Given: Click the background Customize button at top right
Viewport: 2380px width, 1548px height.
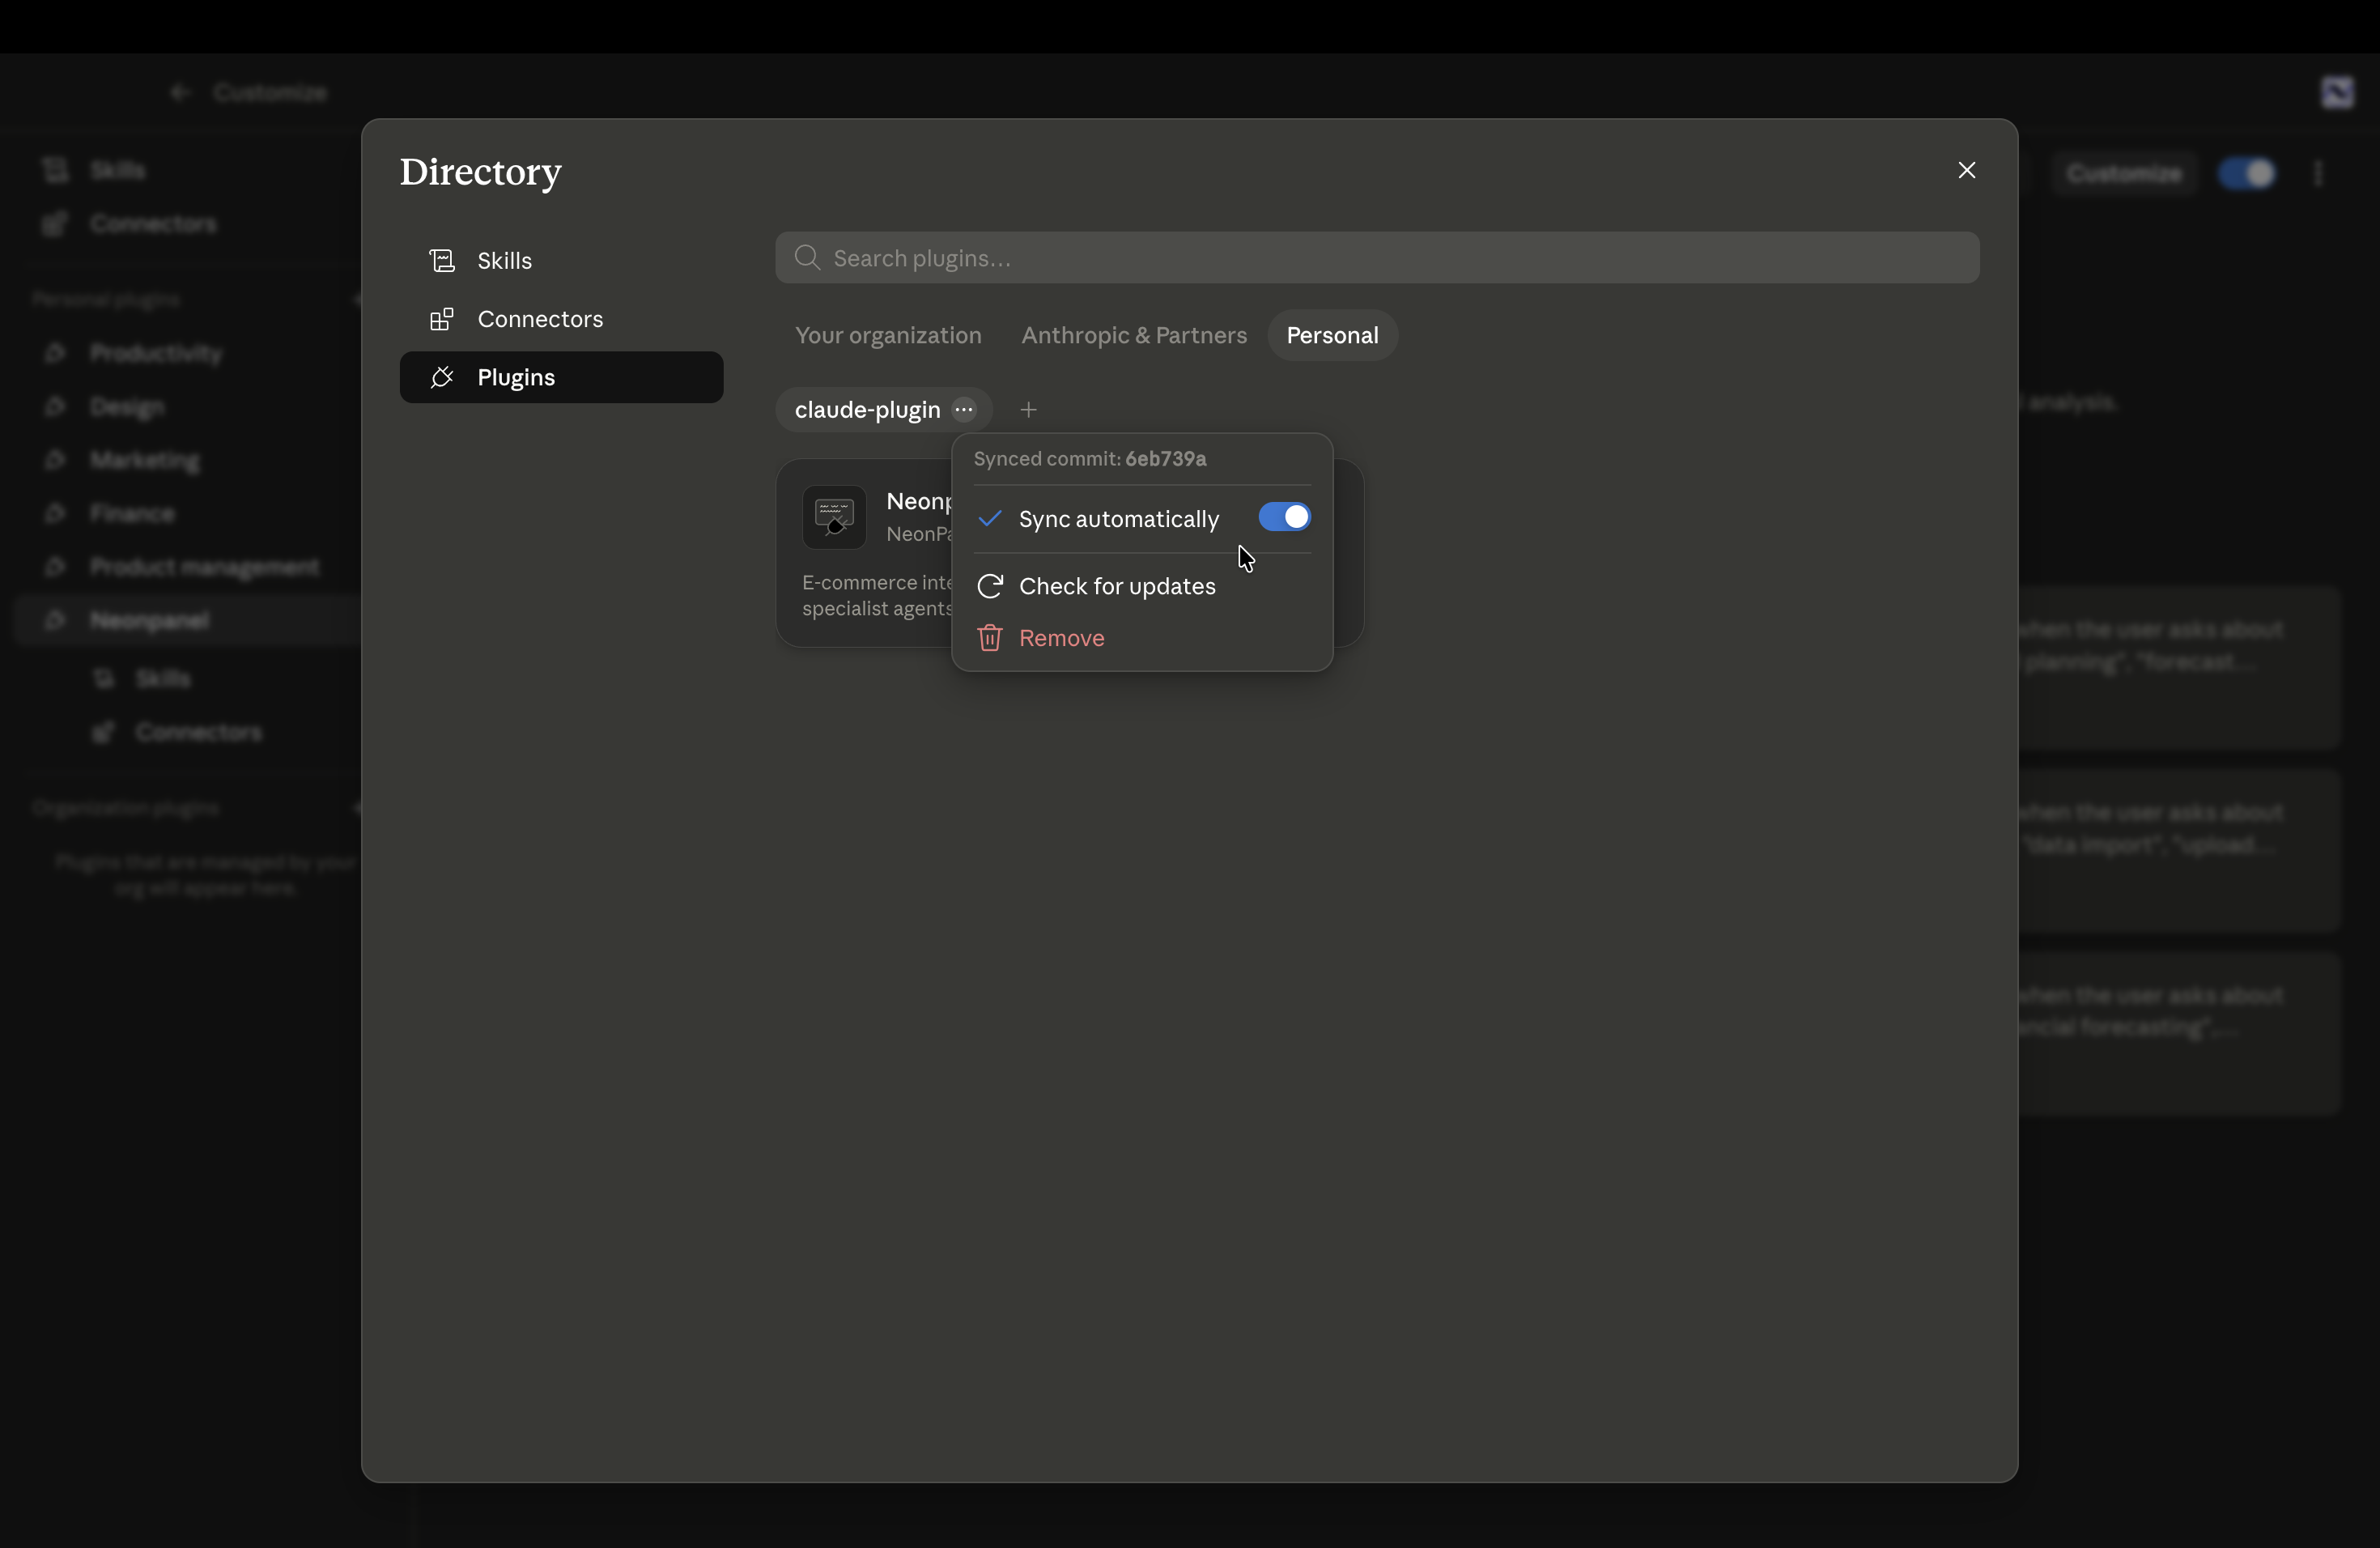Looking at the screenshot, I should coord(2124,174).
